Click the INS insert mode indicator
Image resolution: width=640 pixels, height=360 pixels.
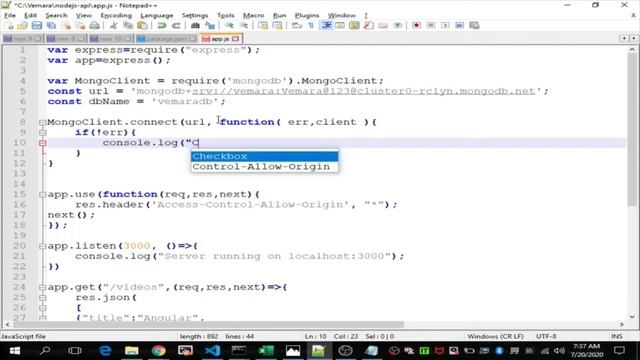[x=617, y=336]
